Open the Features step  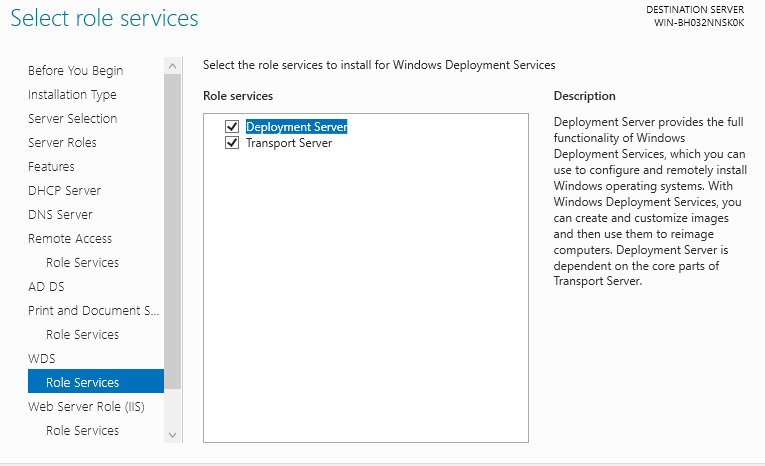51,167
